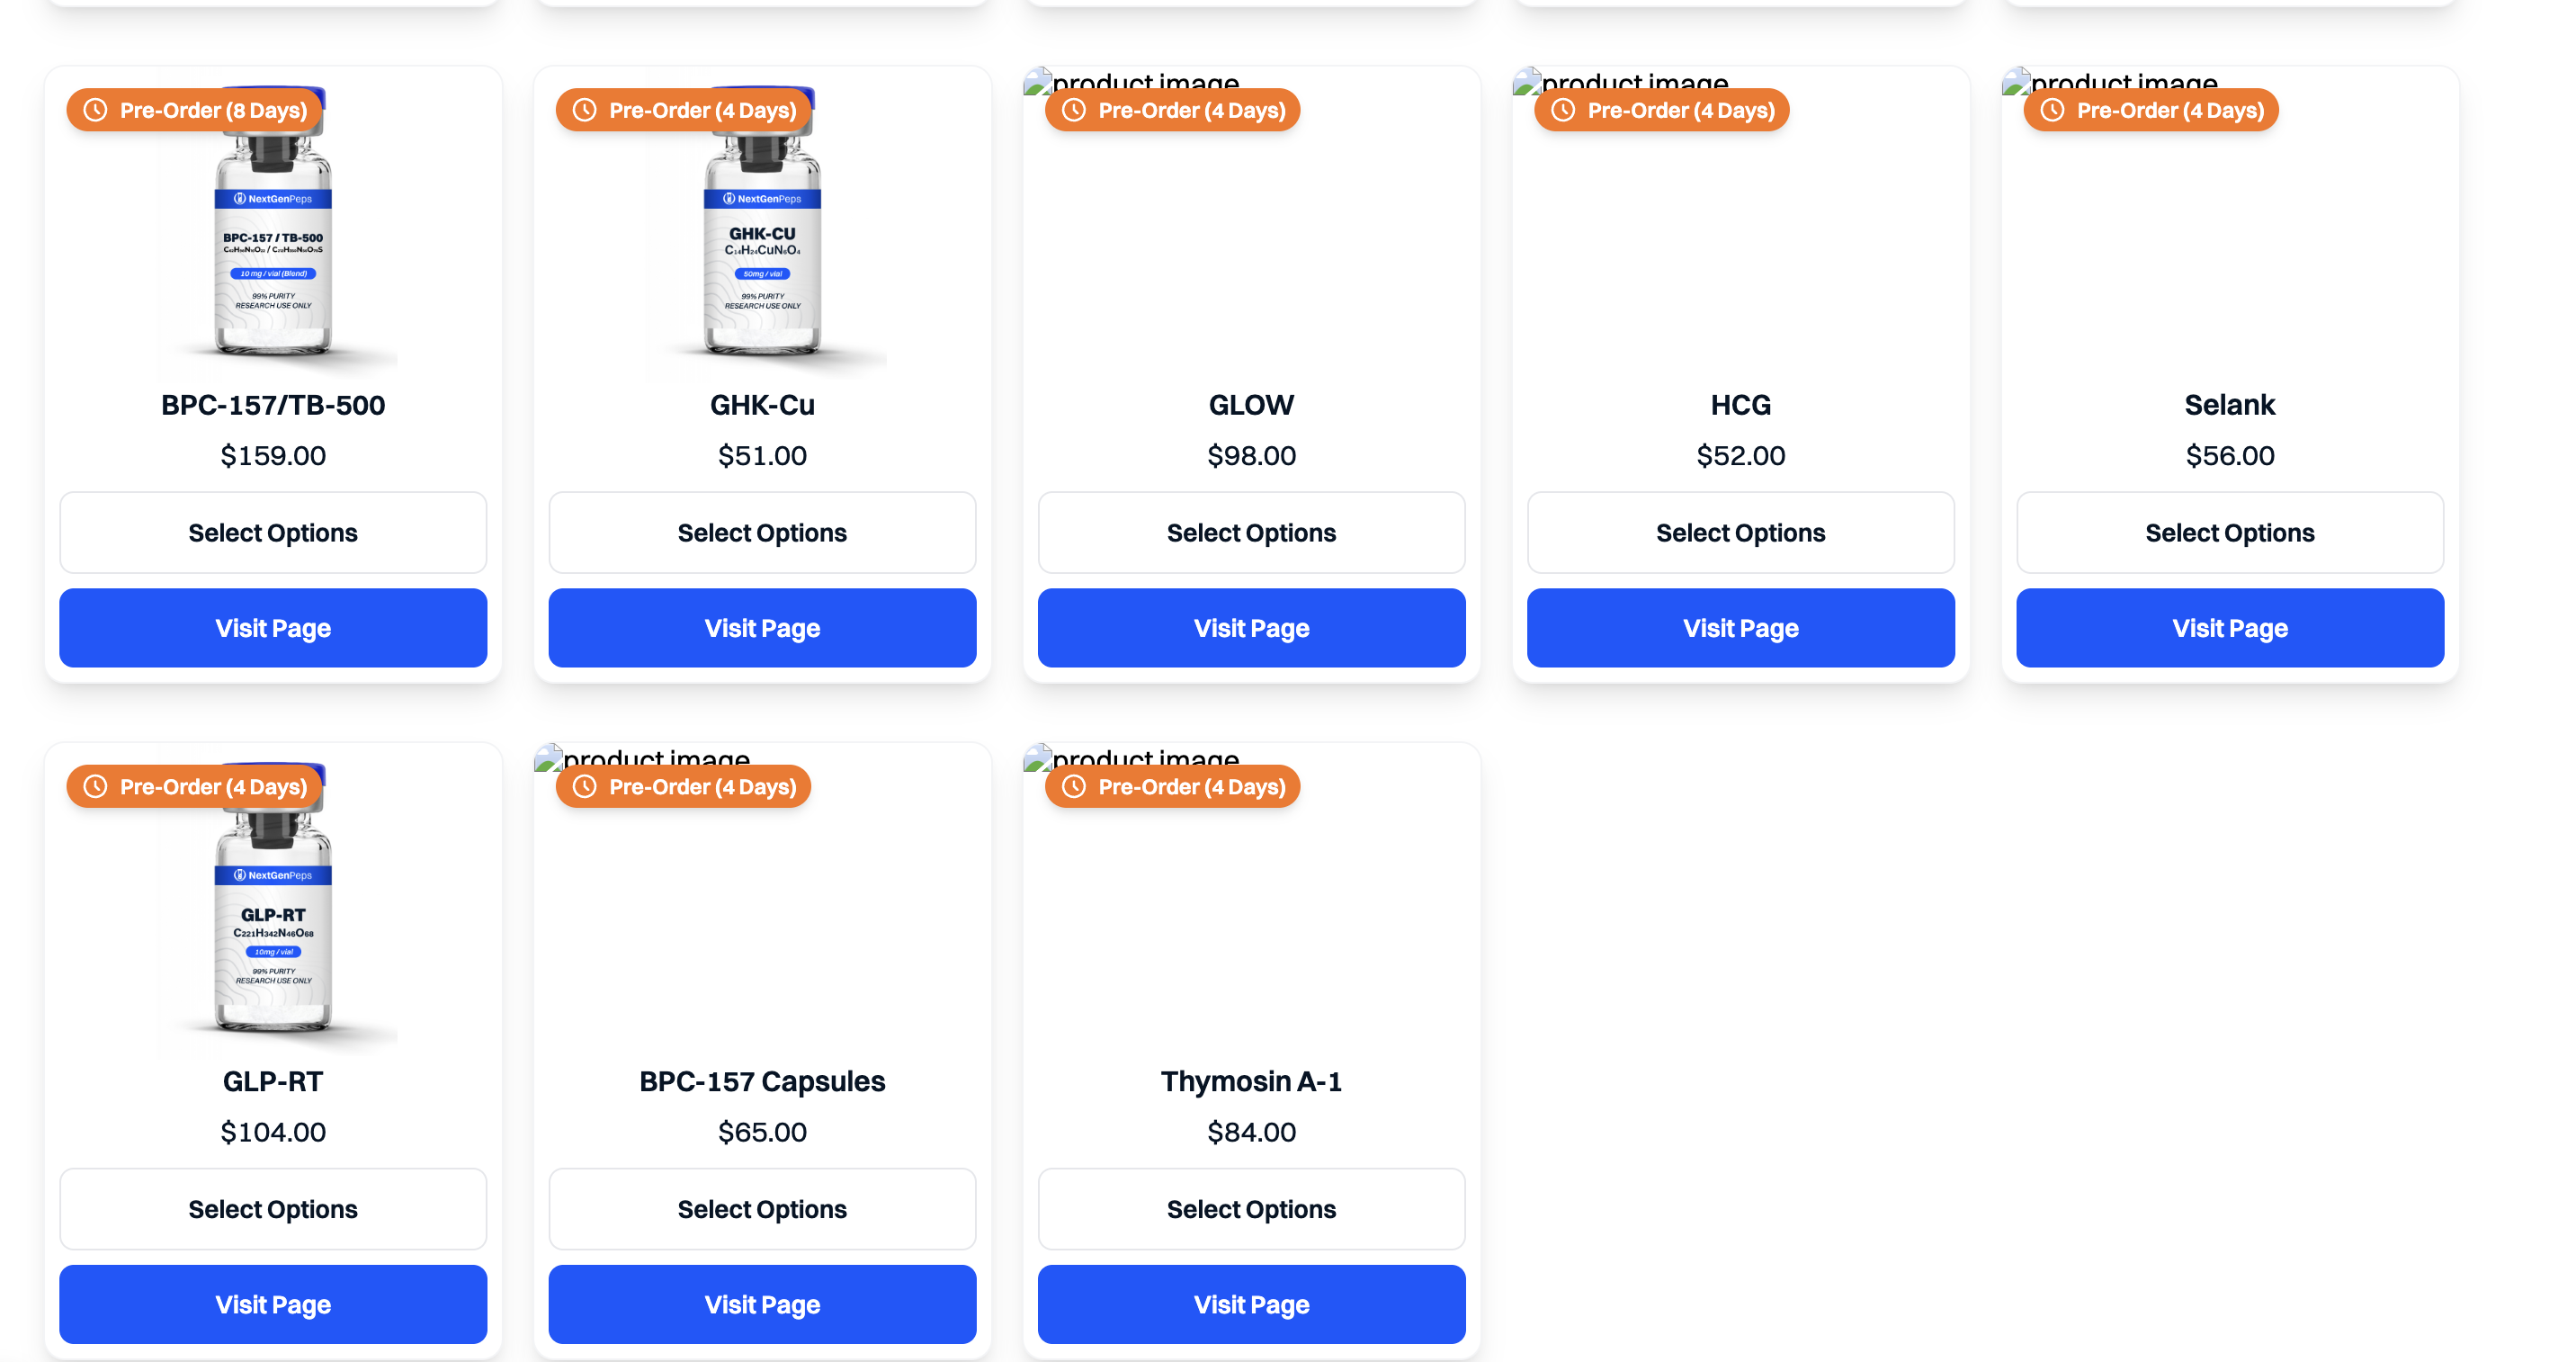This screenshot has width=2576, height=1362.
Task: Click clock icon on Selank pre-order badge
Action: (2051, 110)
